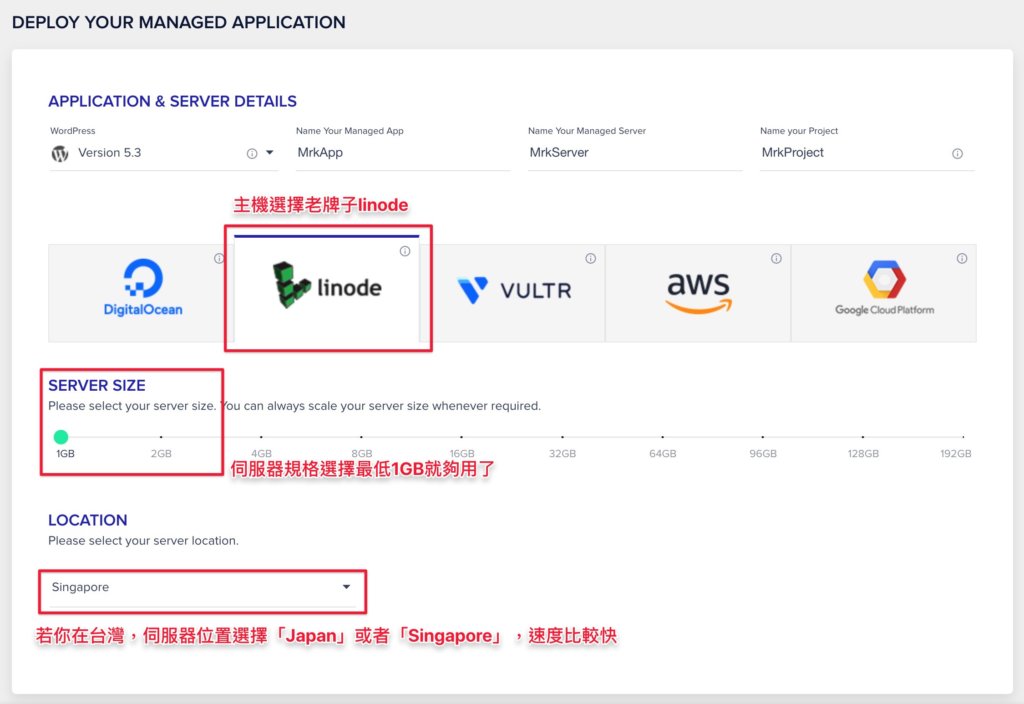This screenshot has width=1024, height=704.
Task: Click the WordPress logo icon
Action: 60,153
